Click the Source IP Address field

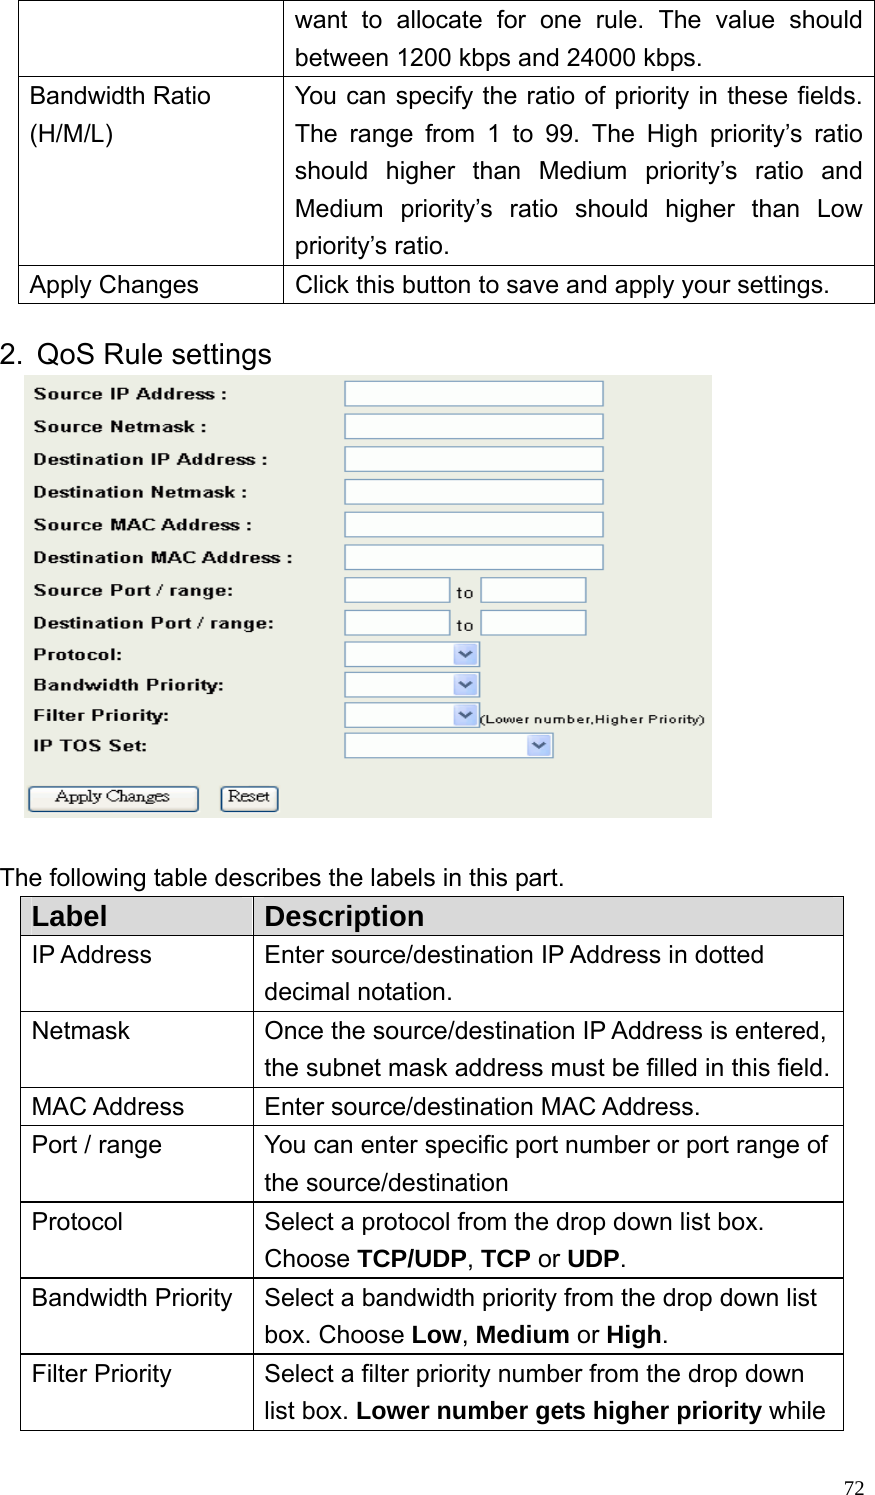pyautogui.click(x=474, y=393)
